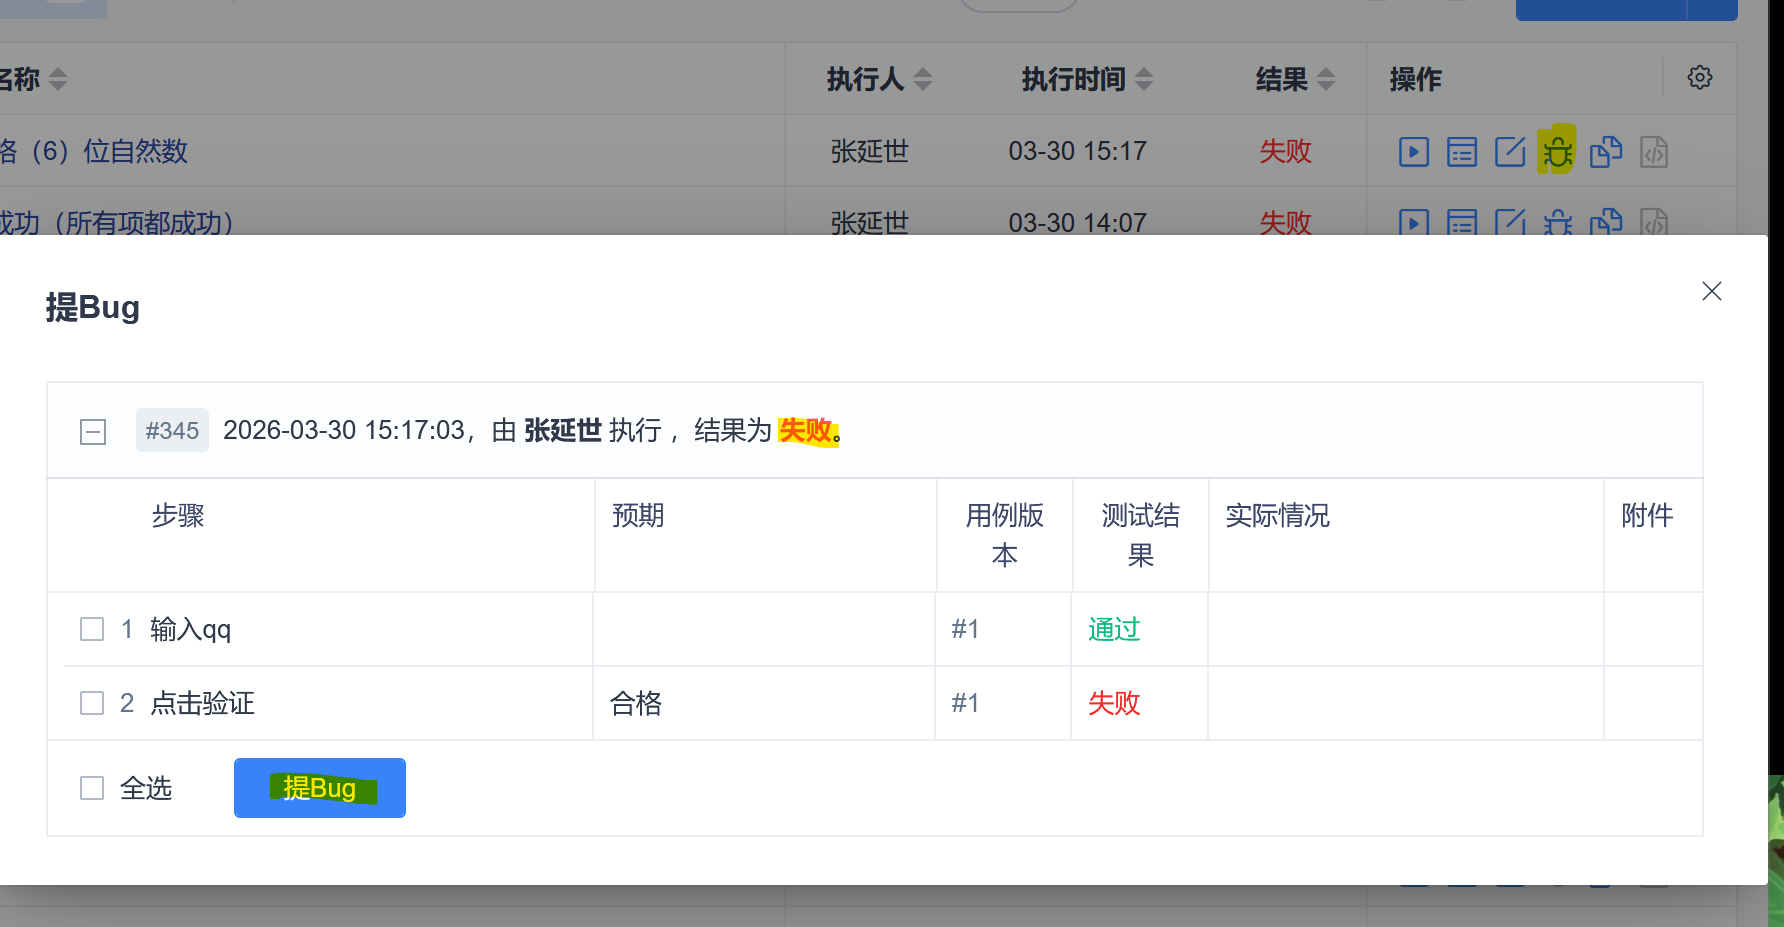Click the #345 record badge
1784x927 pixels.
tap(172, 430)
